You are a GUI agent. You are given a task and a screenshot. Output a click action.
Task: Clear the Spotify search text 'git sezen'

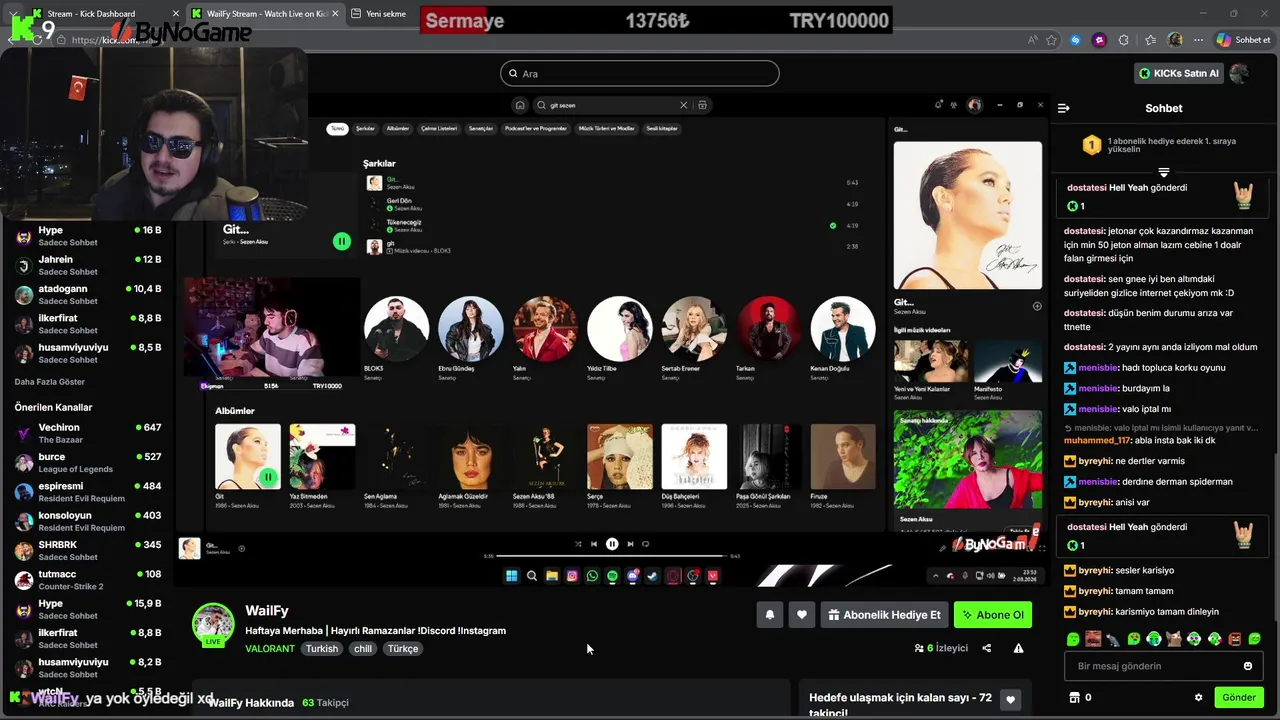(x=684, y=105)
